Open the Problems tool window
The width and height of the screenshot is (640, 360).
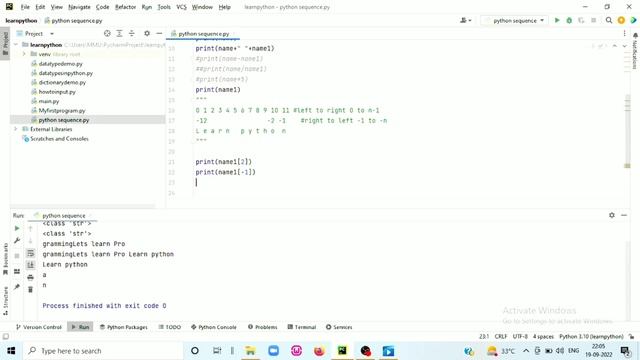pos(262,327)
